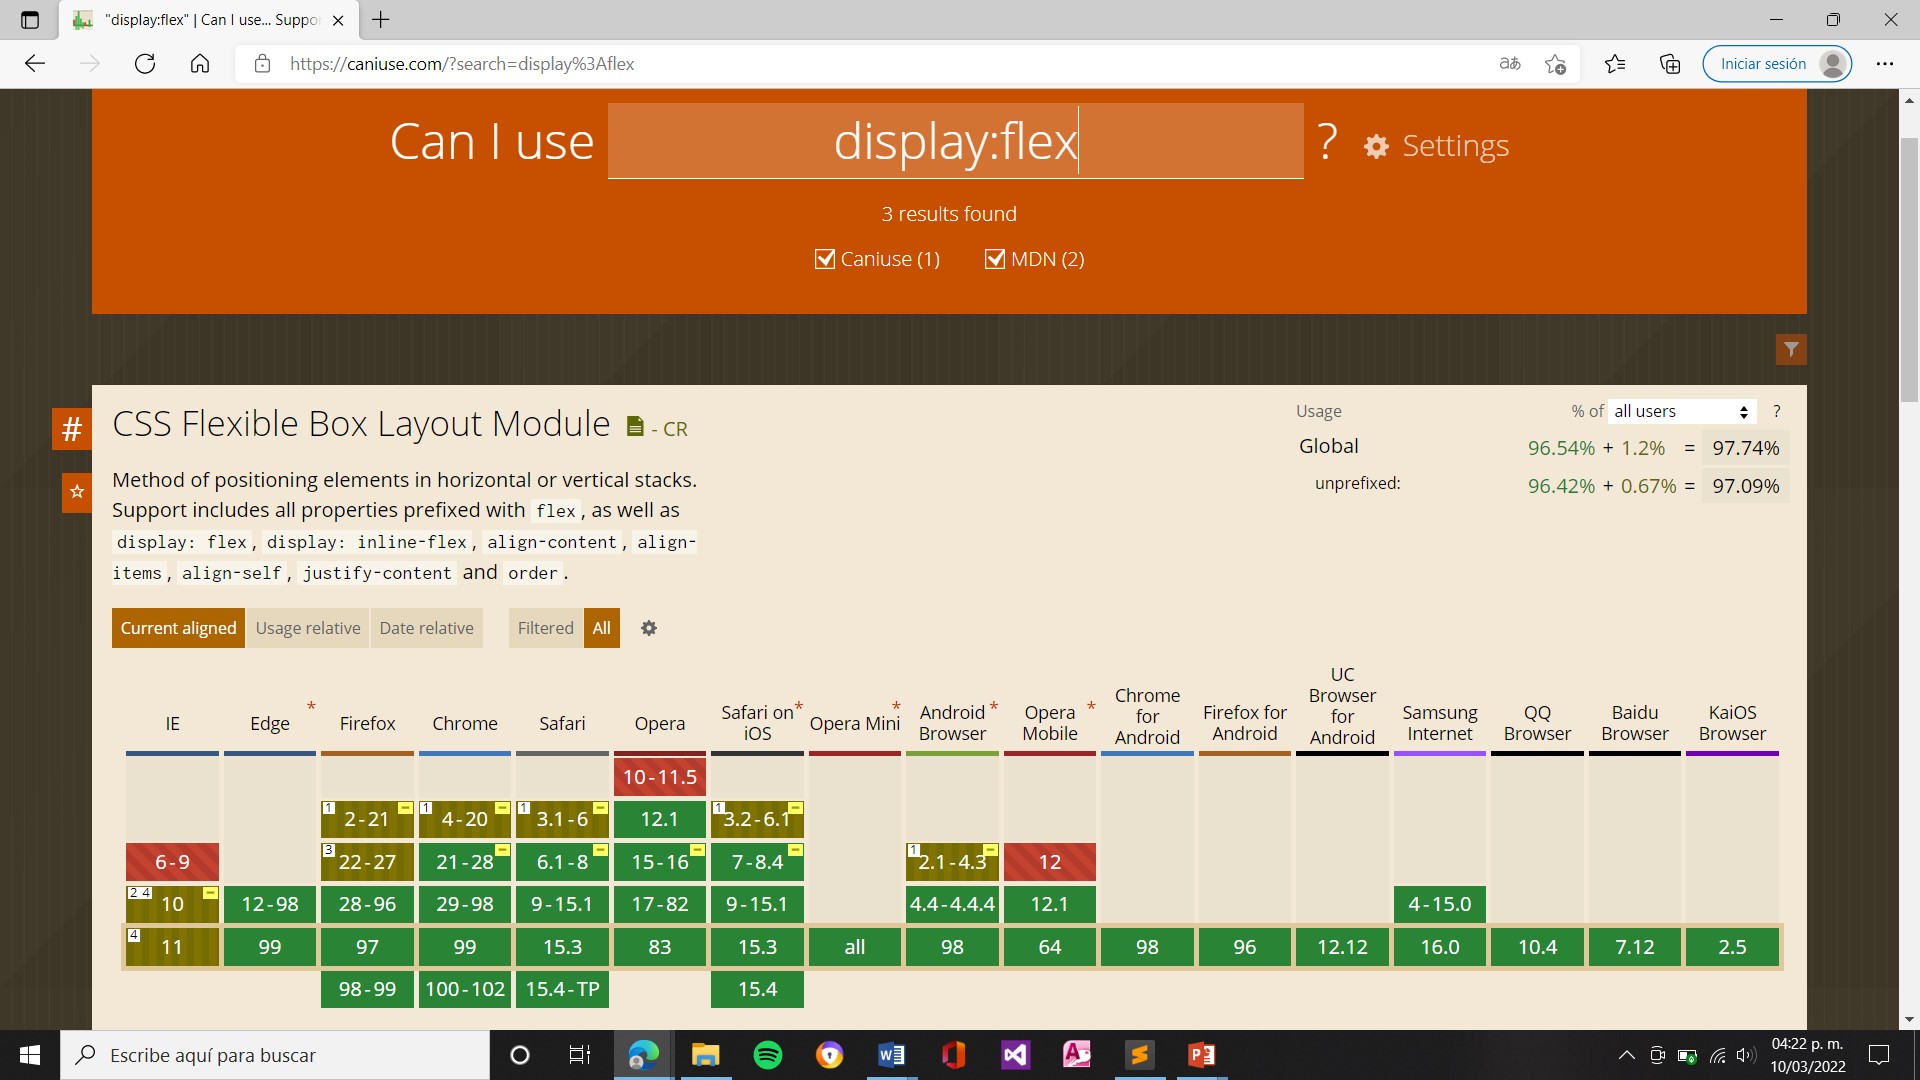The height and width of the screenshot is (1080, 1920).
Task: View site information lock icon
Action: tap(262, 64)
